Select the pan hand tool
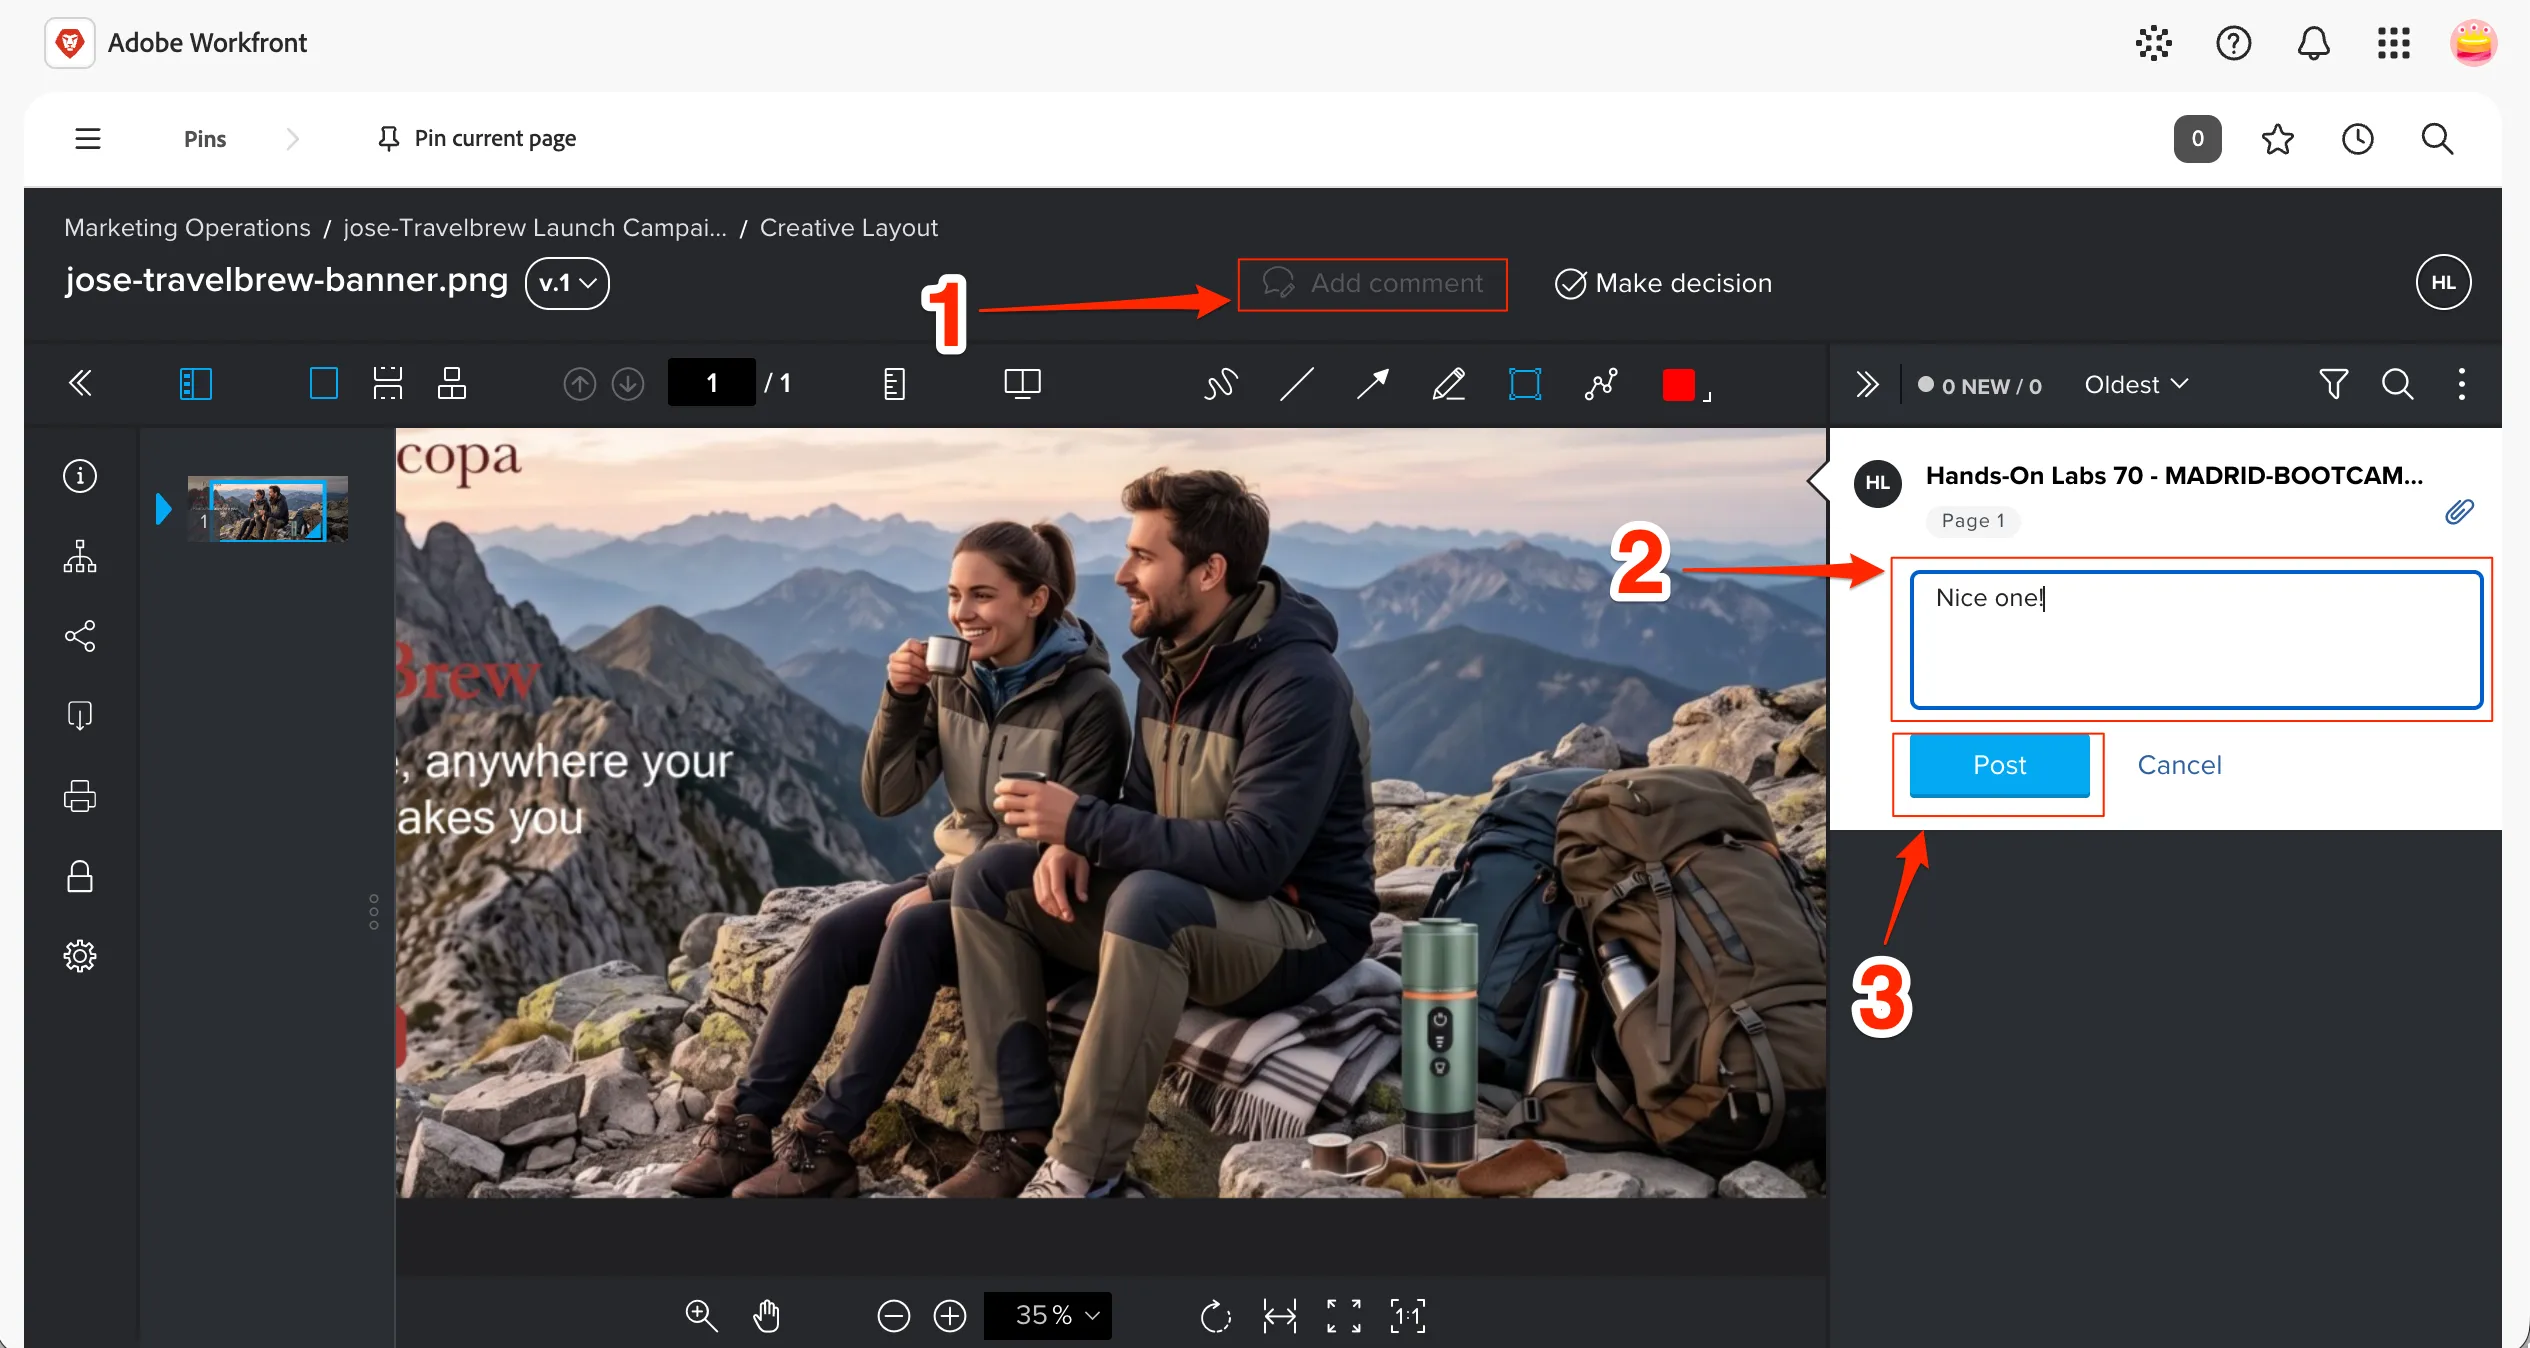 (766, 1316)
